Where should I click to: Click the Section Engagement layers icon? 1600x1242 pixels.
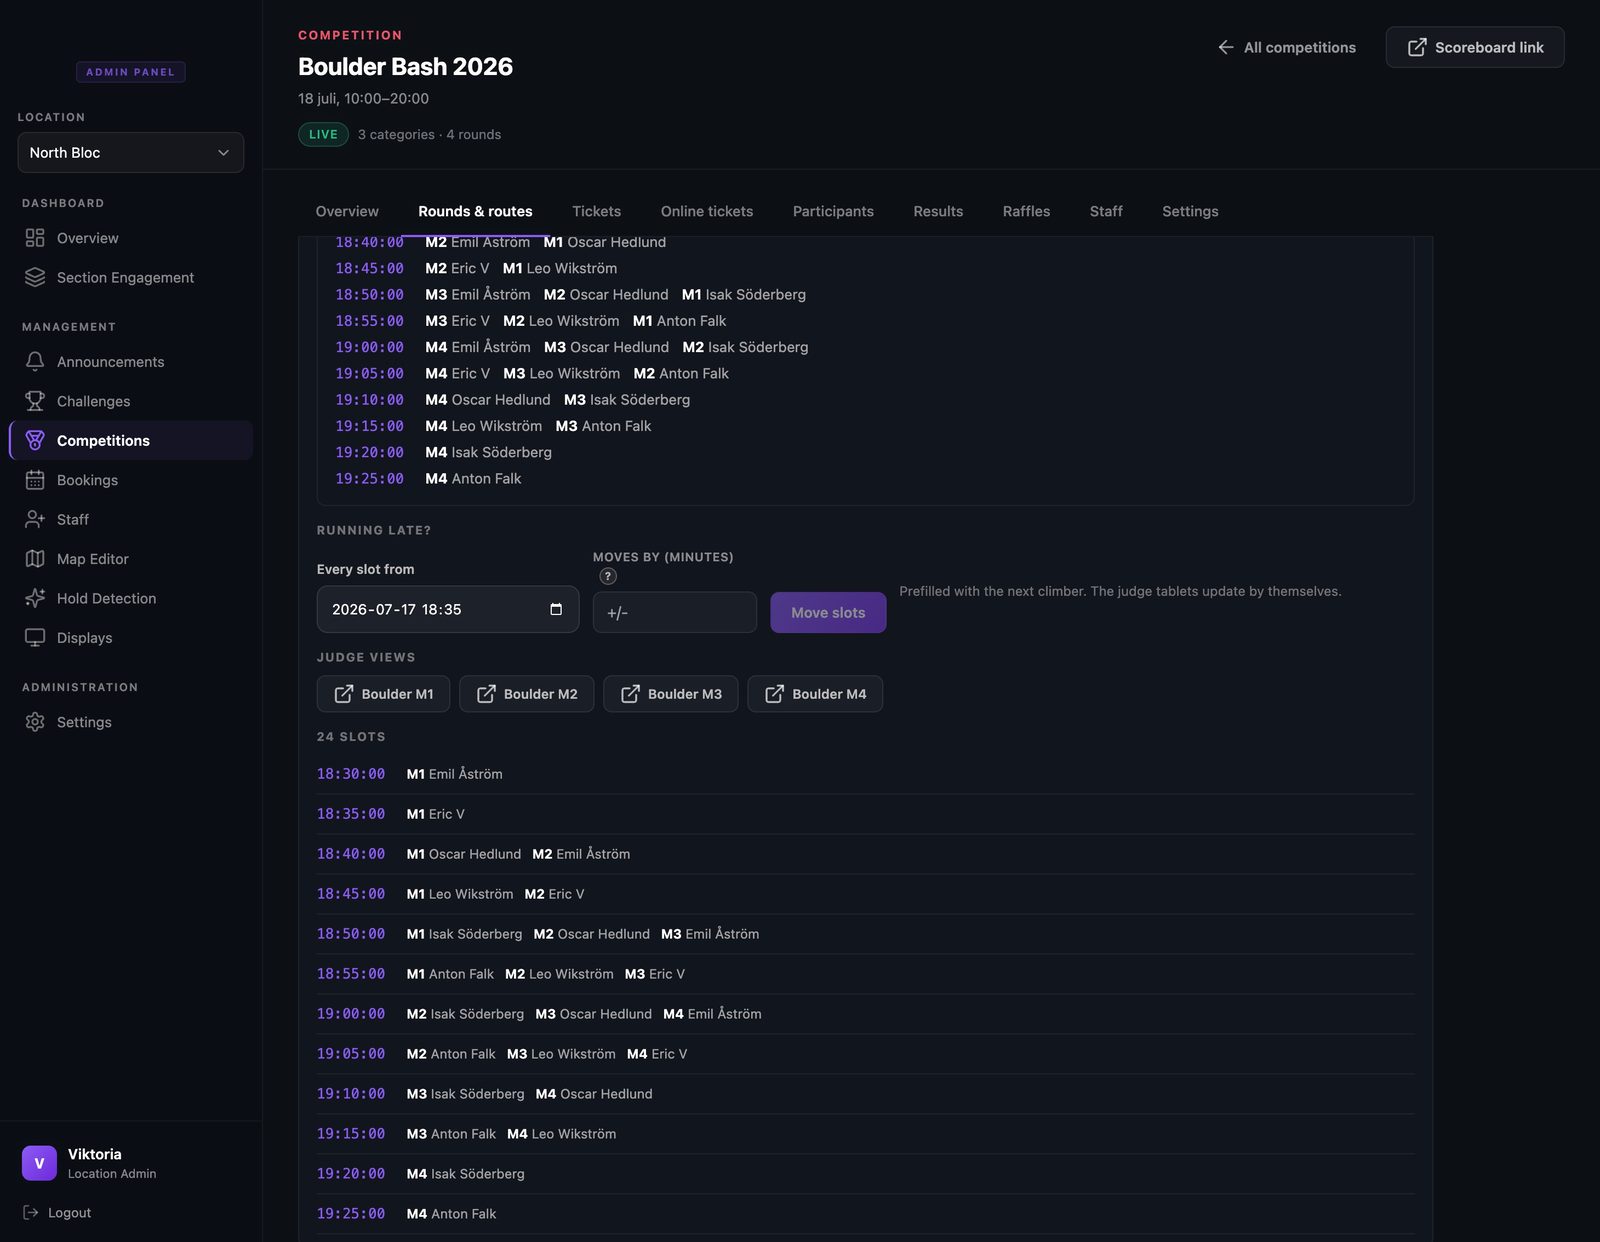pos(35,277)
